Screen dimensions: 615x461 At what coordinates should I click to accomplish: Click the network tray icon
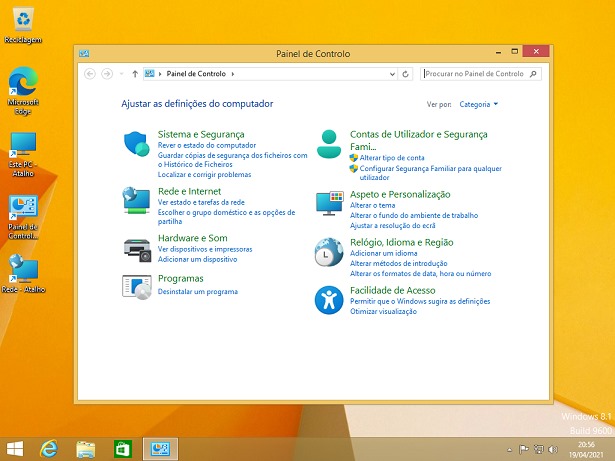click(539, 449)
